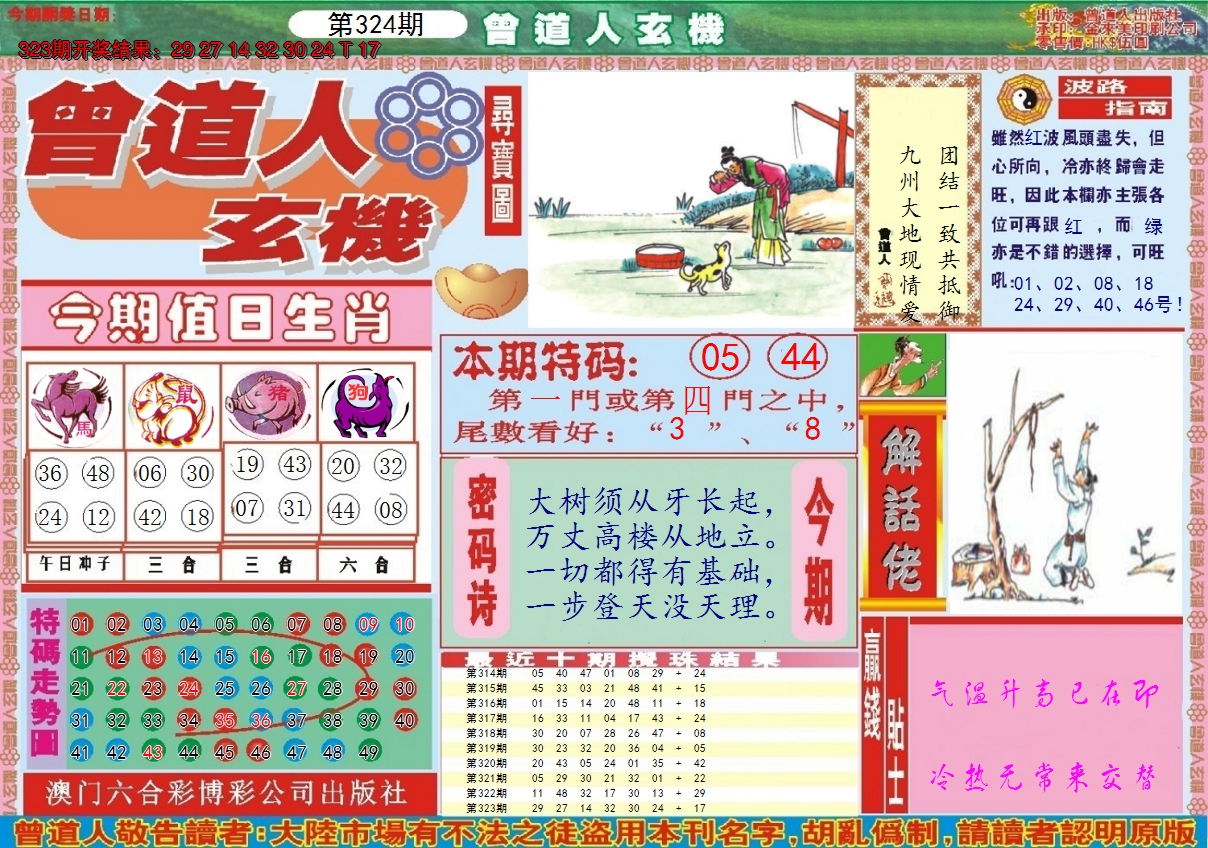1208x848 pixels.
Task: Click the gold ingot graphic
Action: pyautogui.click(x=481, y=288)
